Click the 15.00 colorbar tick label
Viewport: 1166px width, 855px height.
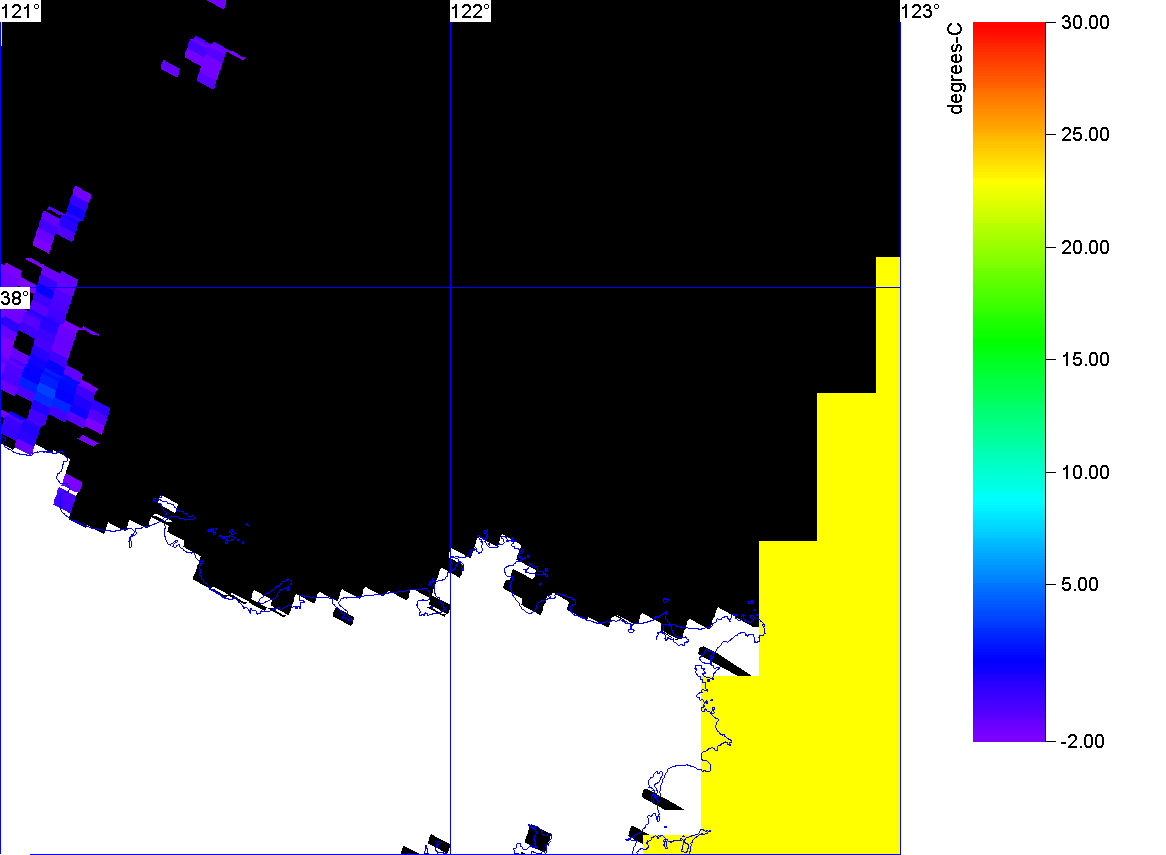pyautogui.click(x=1084, y=359)
